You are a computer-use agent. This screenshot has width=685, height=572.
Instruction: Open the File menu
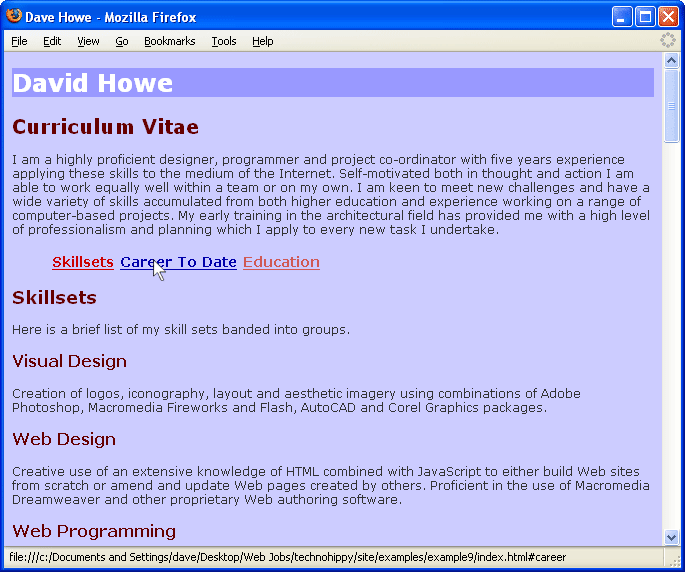tap(19, 41)
